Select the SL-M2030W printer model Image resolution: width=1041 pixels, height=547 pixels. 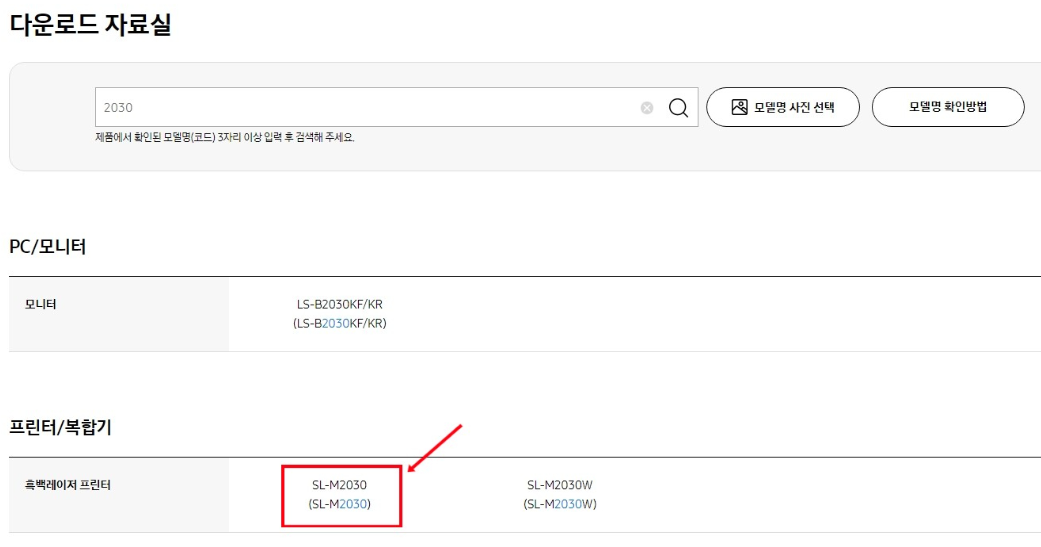[x=560, y=495]
